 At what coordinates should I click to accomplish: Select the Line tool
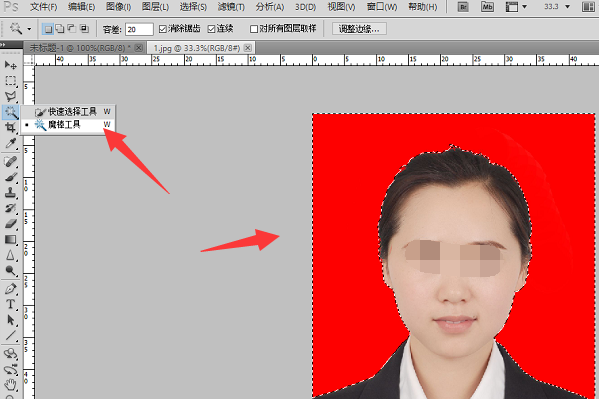point(10,336)
